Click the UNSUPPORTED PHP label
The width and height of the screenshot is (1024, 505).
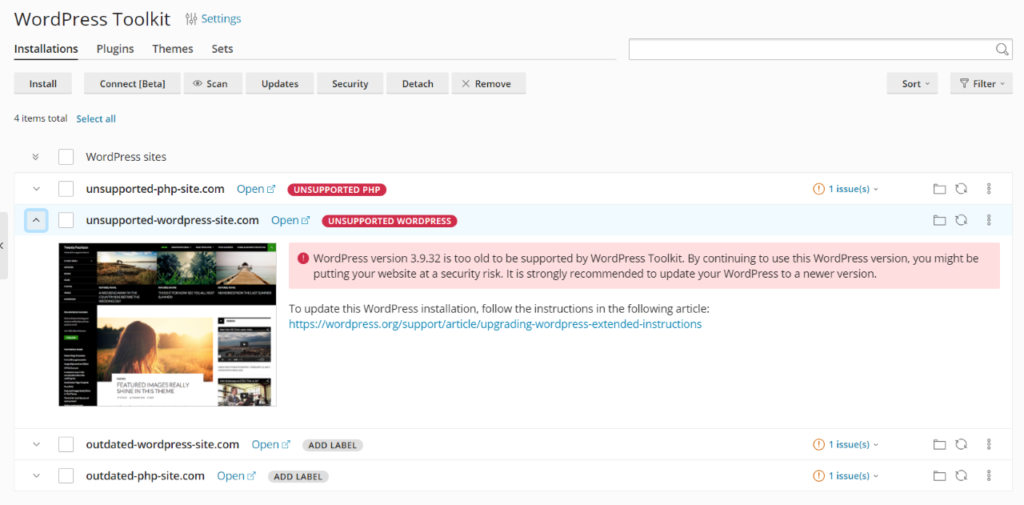(x=337, y=189)
